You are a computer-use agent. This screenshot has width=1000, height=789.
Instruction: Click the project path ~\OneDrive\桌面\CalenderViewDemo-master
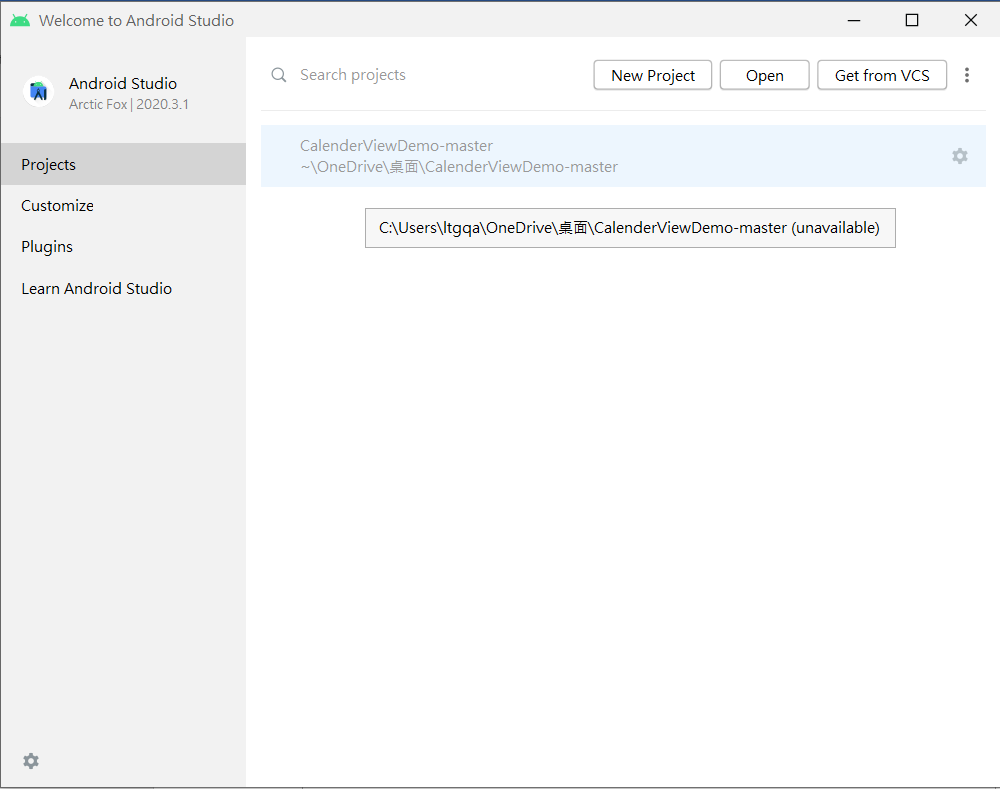[x=459, y=167]
